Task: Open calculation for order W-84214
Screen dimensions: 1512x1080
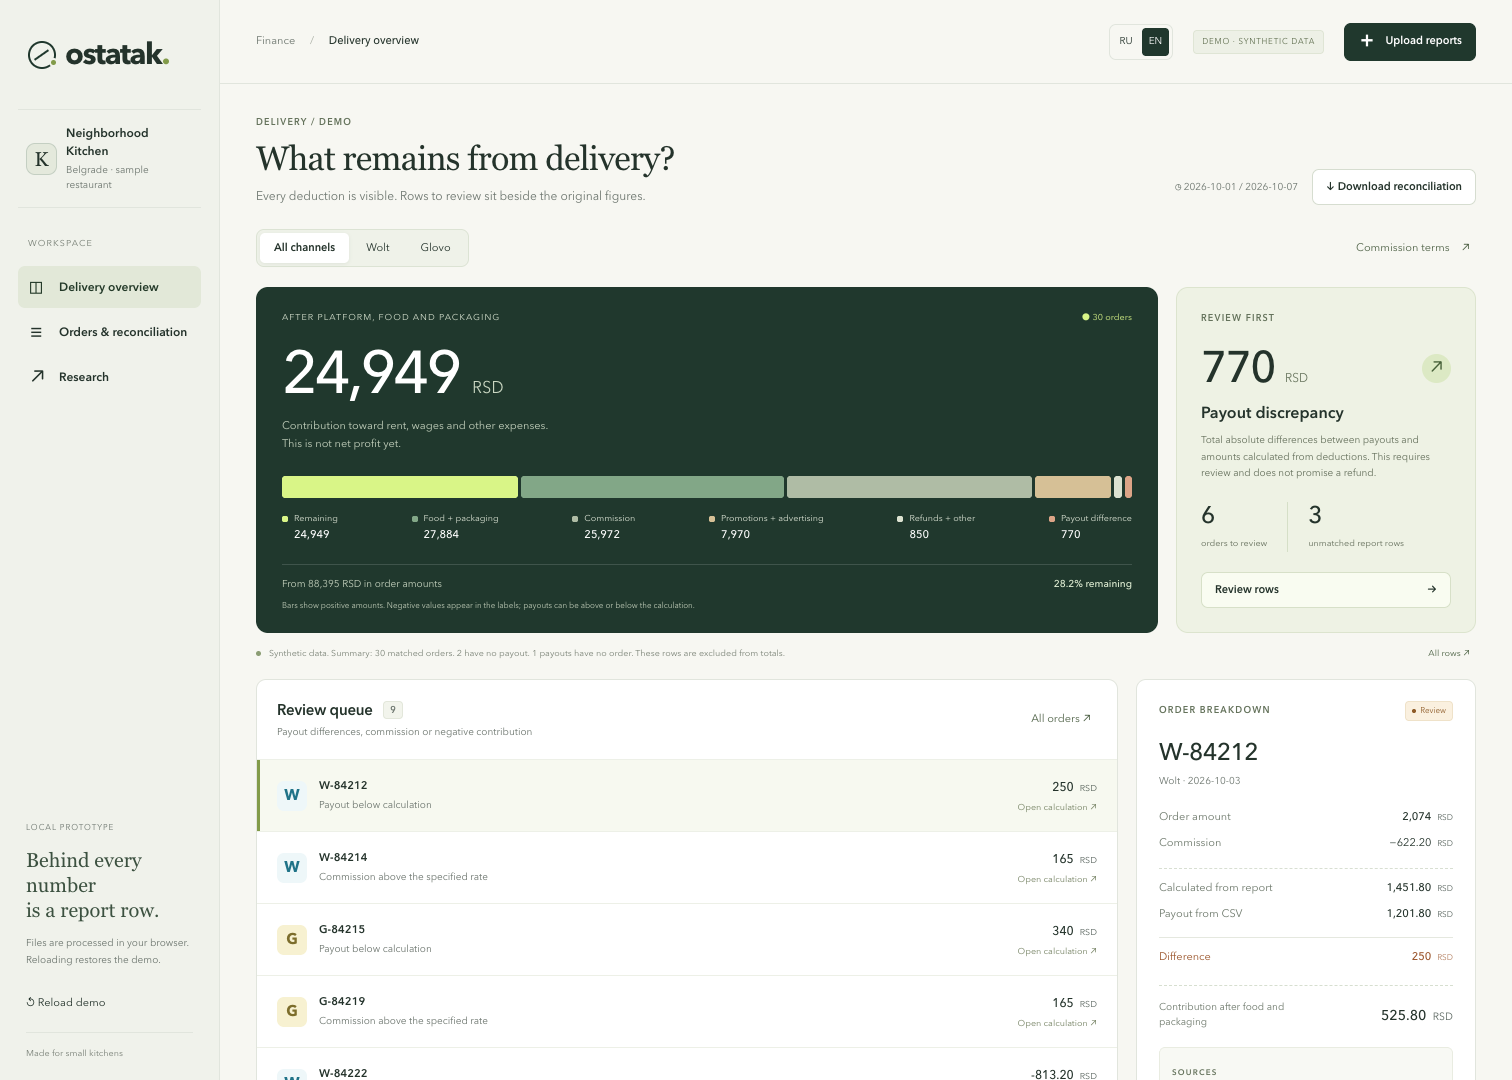Action: click(x=1057, y=879)
